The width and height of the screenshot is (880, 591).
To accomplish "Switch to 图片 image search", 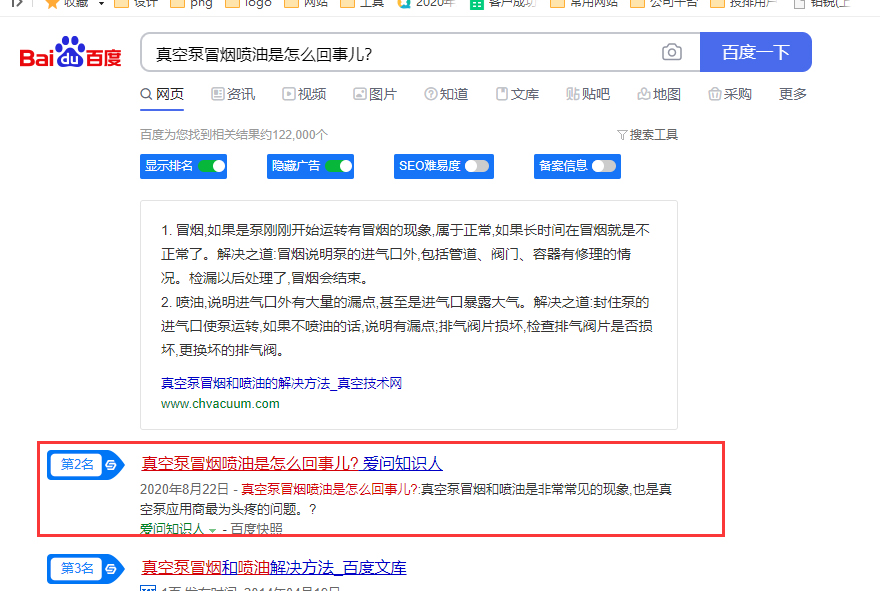I will [375, 93].
